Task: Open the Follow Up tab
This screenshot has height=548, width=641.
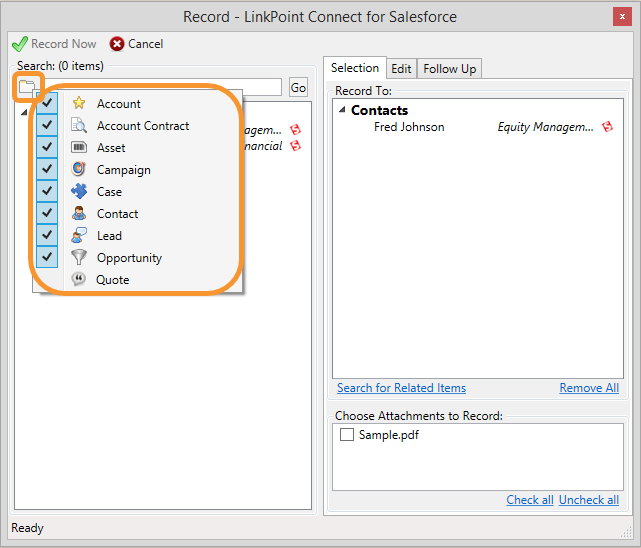Action: pyautogui.click(x=450, y=69)
